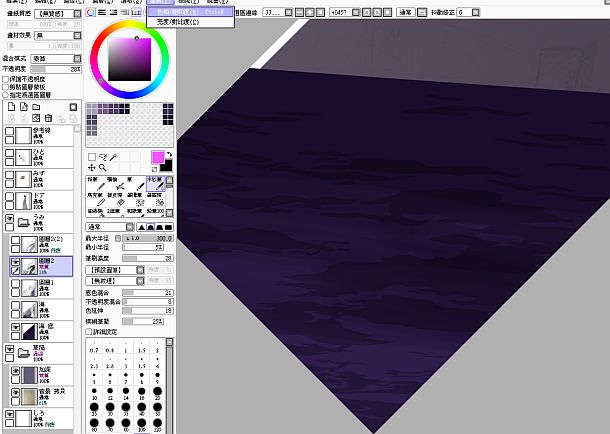Choose Brightness/Contrast menu entry
Image resolution: width=610 pixels, height=434 pixels.
coord(191,22)
